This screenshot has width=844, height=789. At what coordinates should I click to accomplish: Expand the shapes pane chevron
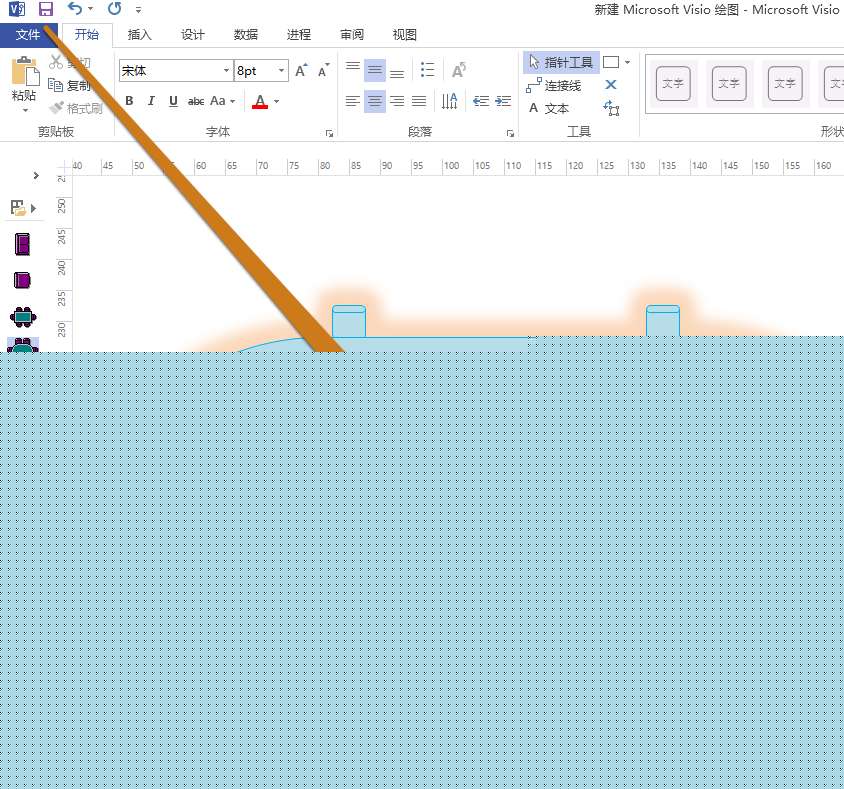point(36,175)
